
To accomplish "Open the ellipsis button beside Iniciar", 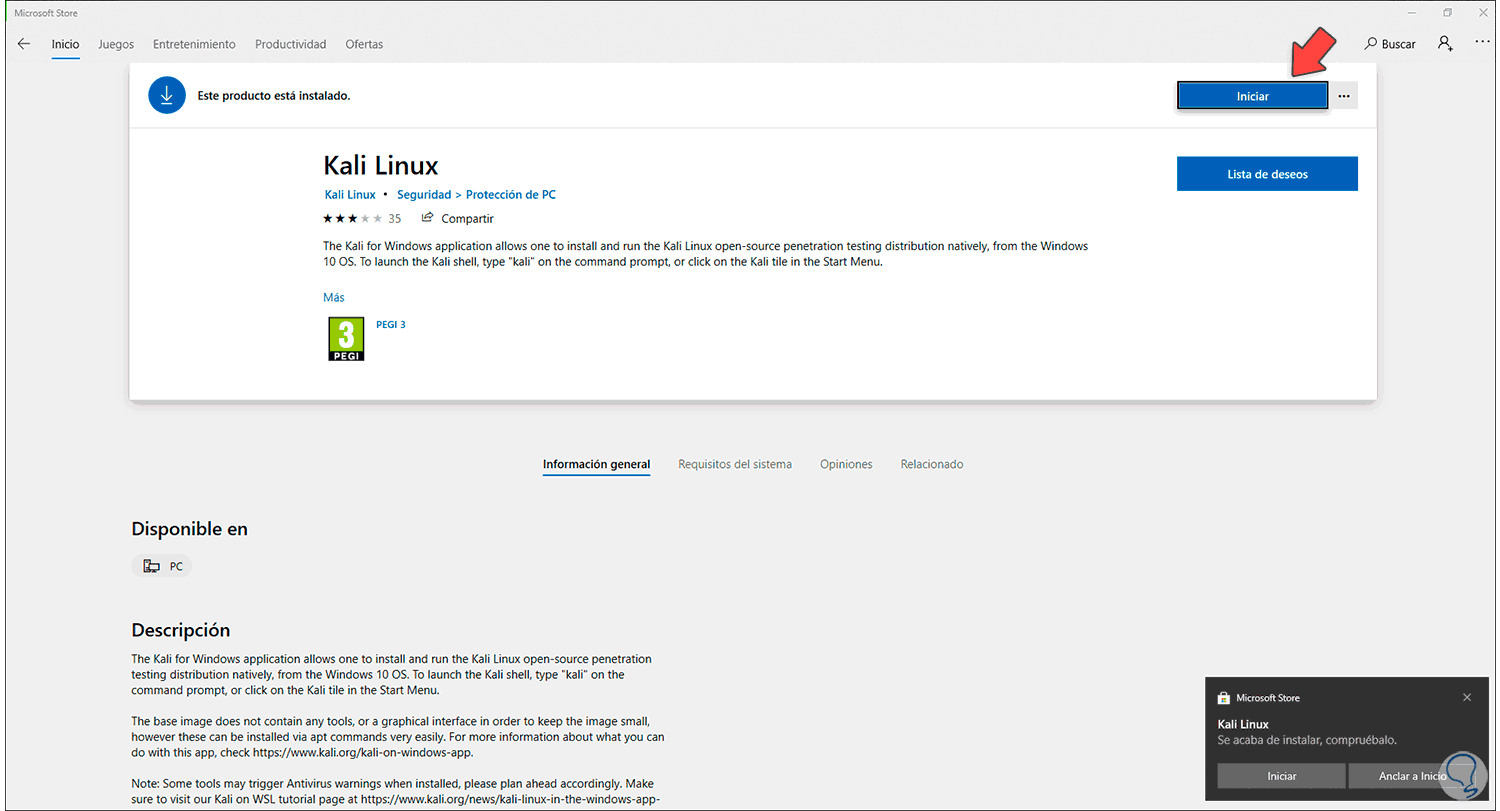I will (1344, 96).
